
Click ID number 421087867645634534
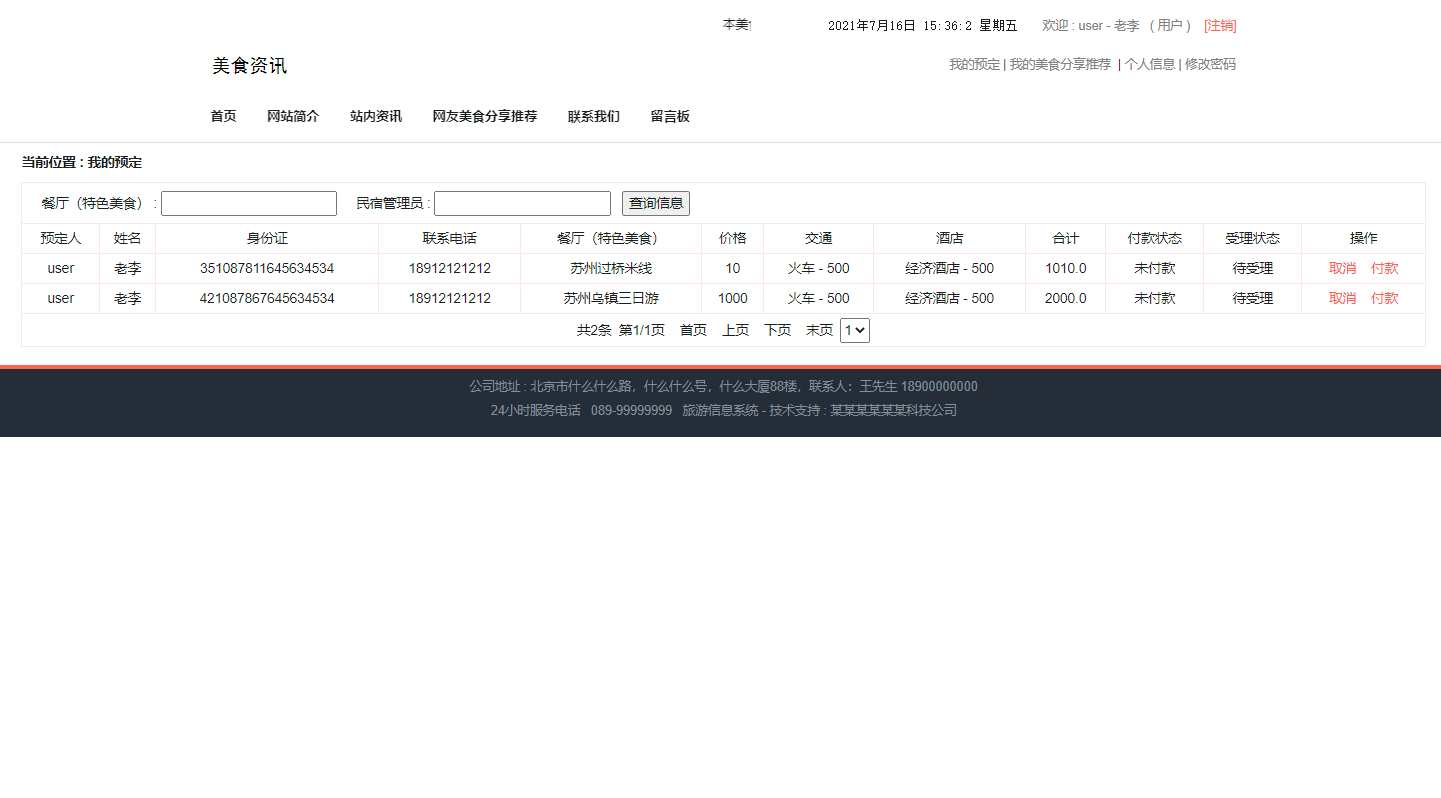(x=267, y=298)
